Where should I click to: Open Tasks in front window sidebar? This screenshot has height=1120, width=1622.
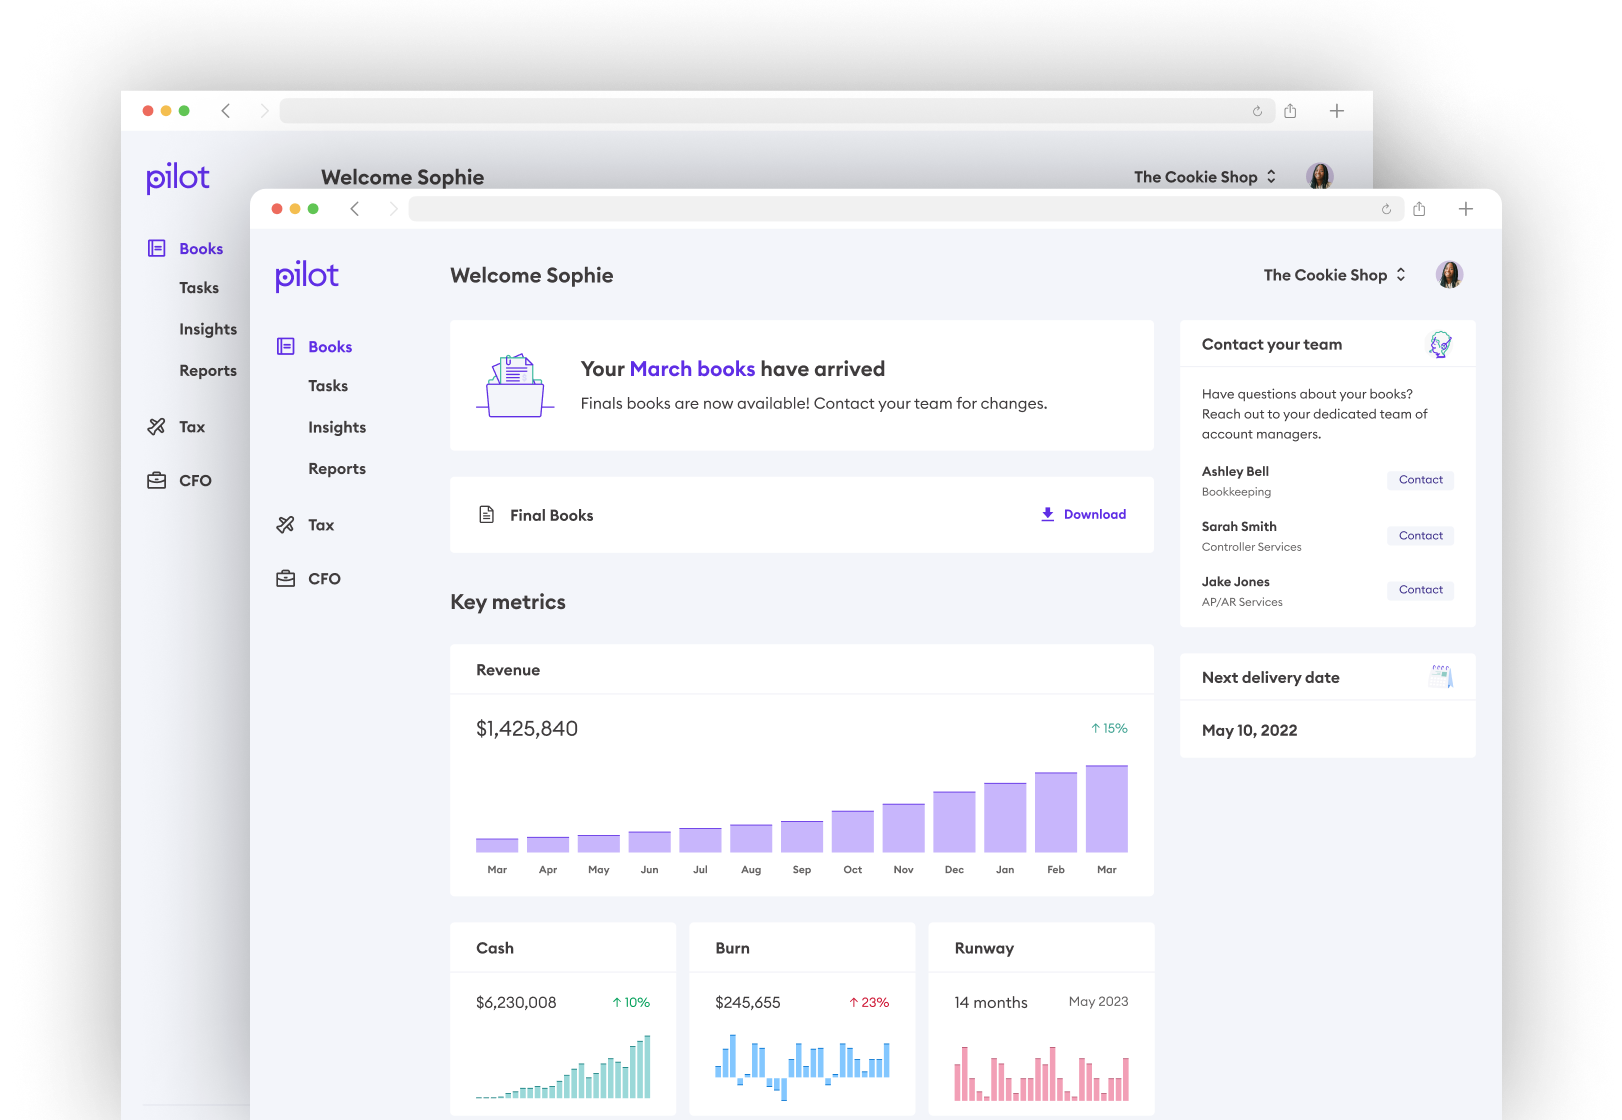(328, 386)
